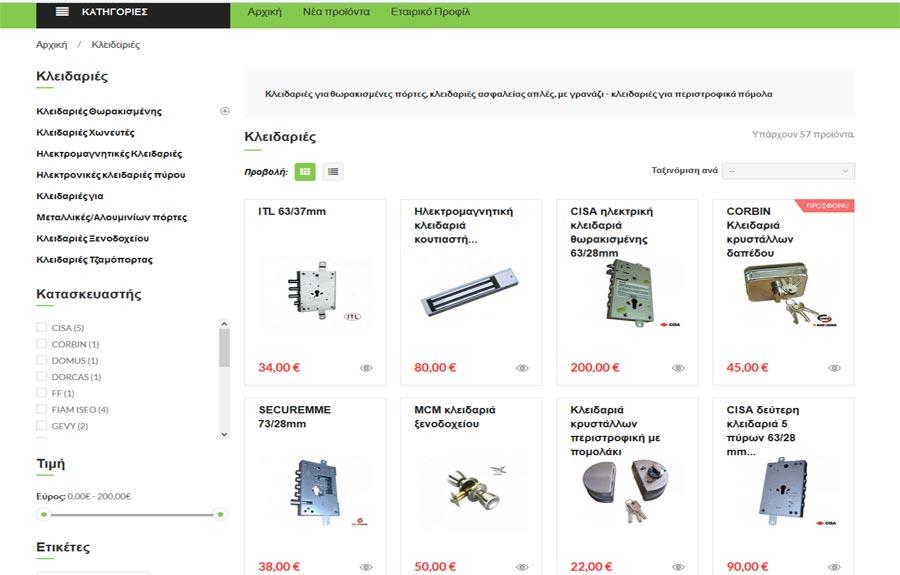Tick the FIAM ISEO (4) checkbox

[41, 409]
